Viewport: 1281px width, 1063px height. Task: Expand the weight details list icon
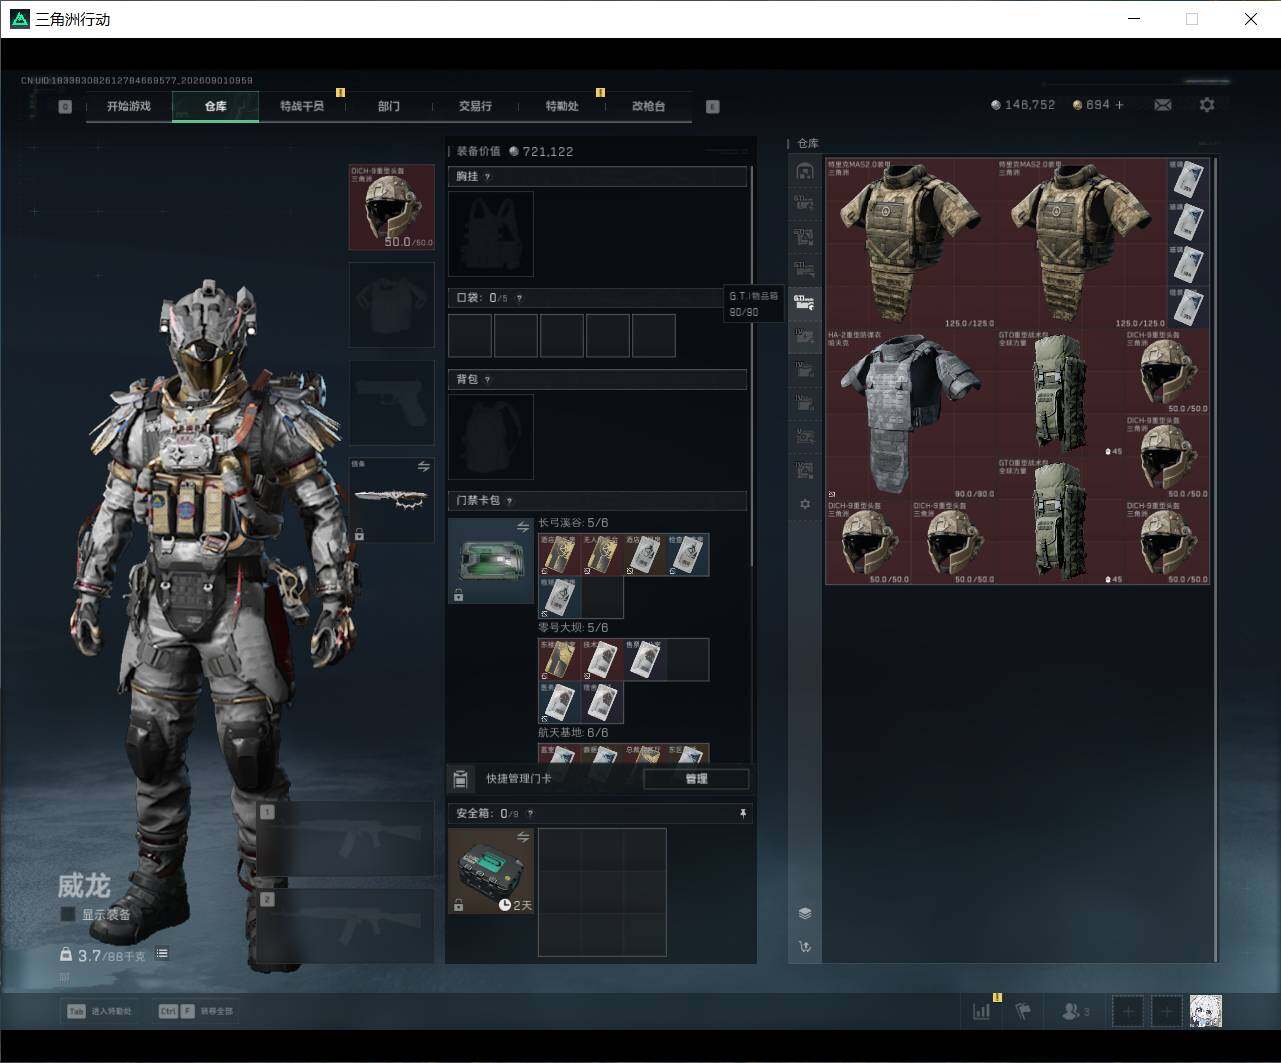coord(162,954)
